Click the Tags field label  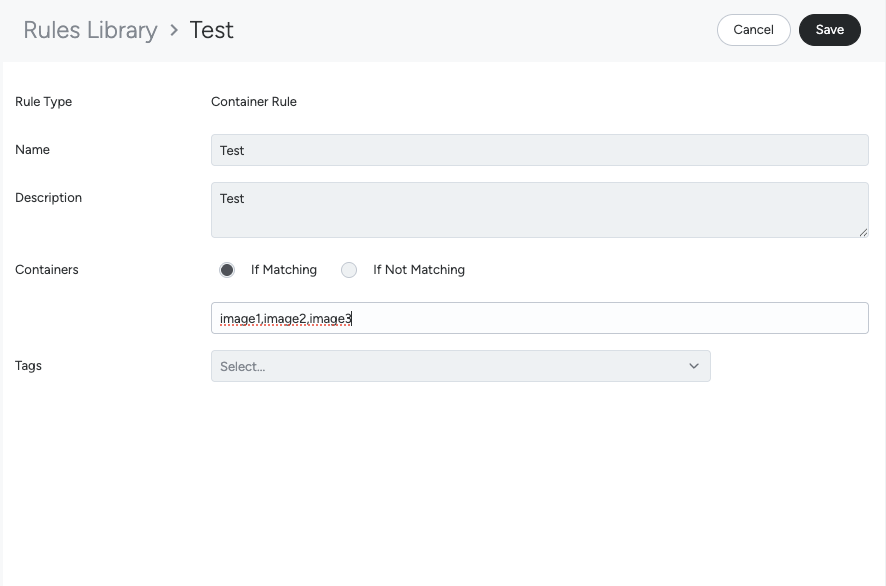click(x=28, y=366)
